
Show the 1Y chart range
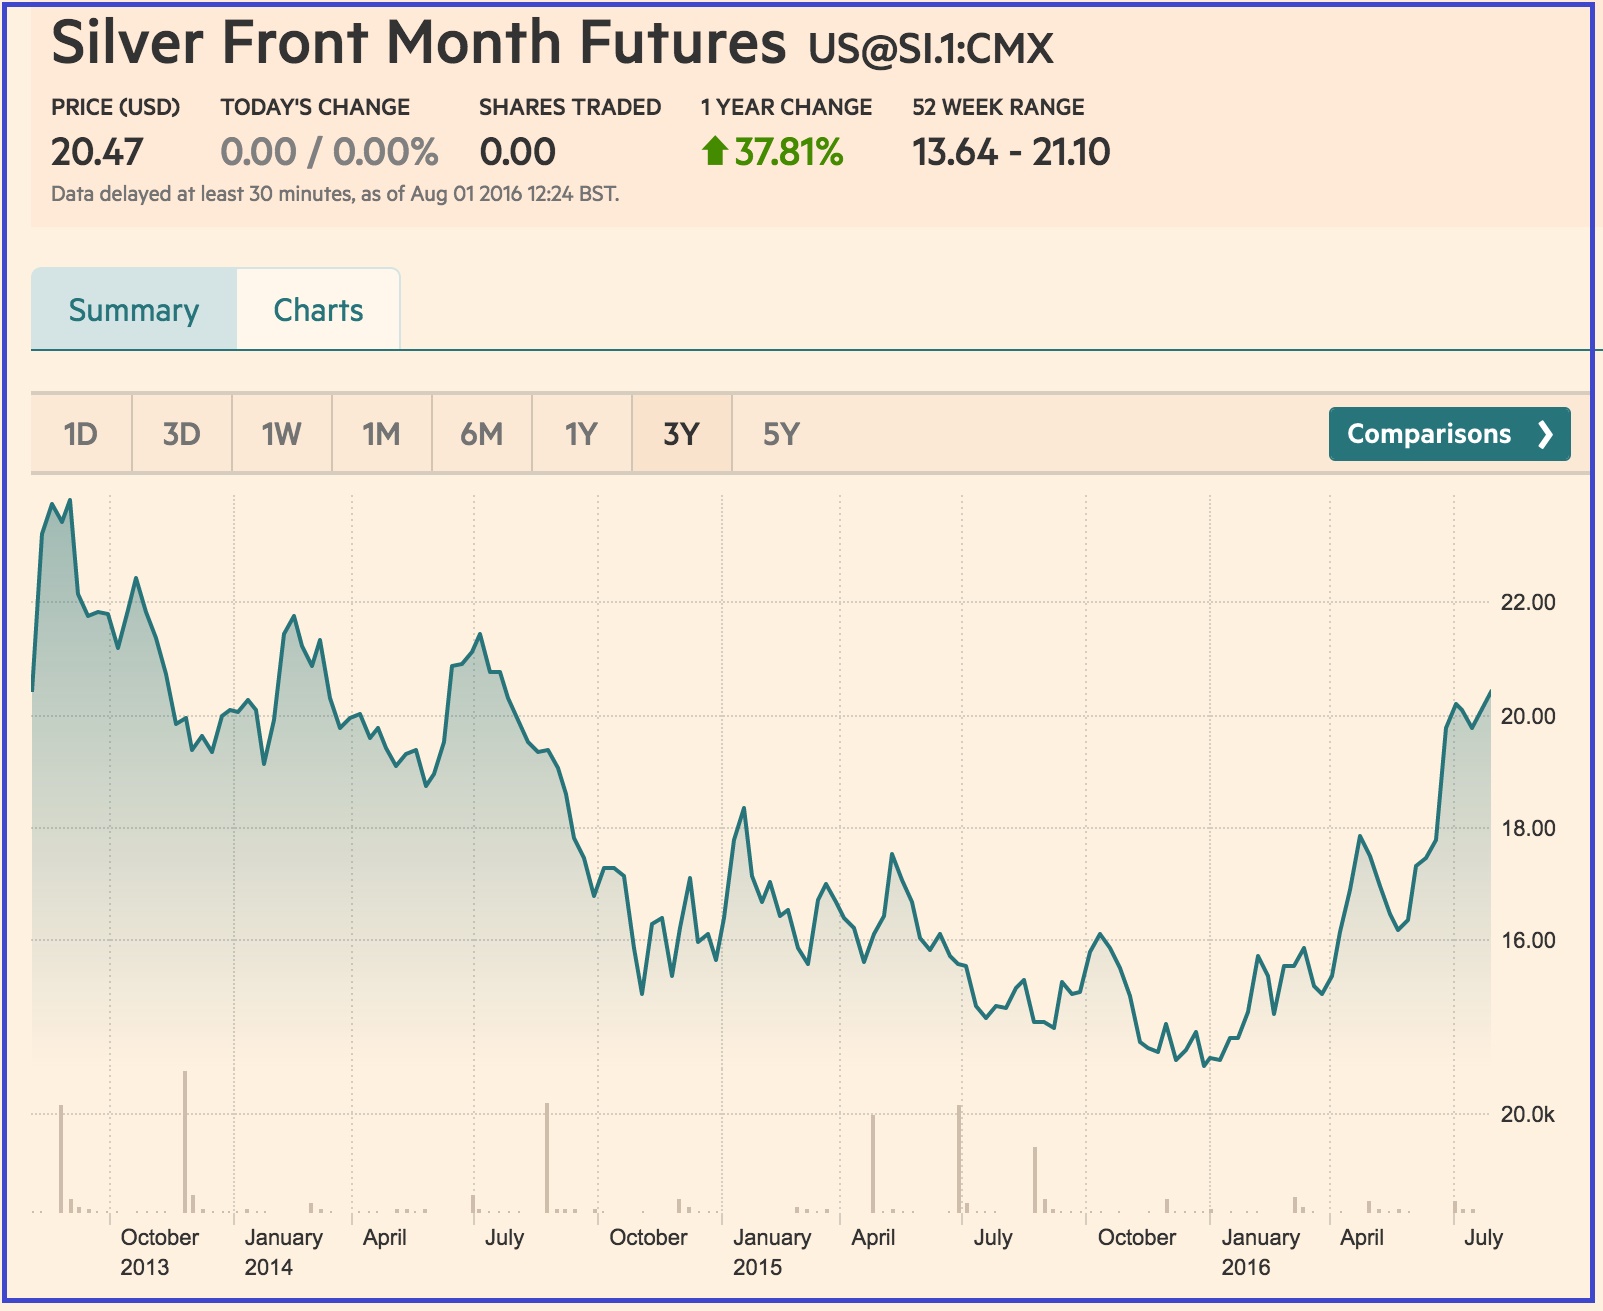[581, 434]
